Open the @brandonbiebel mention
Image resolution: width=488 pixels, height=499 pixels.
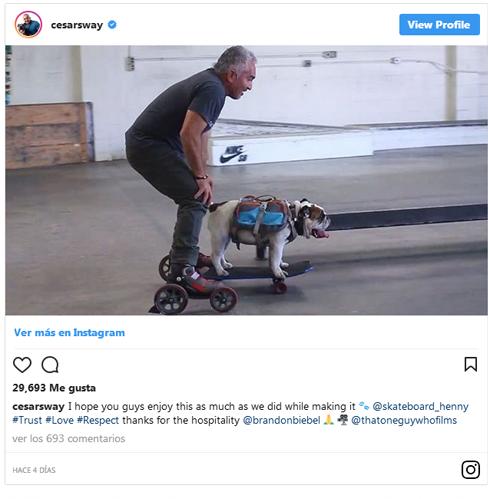[282, 420]
